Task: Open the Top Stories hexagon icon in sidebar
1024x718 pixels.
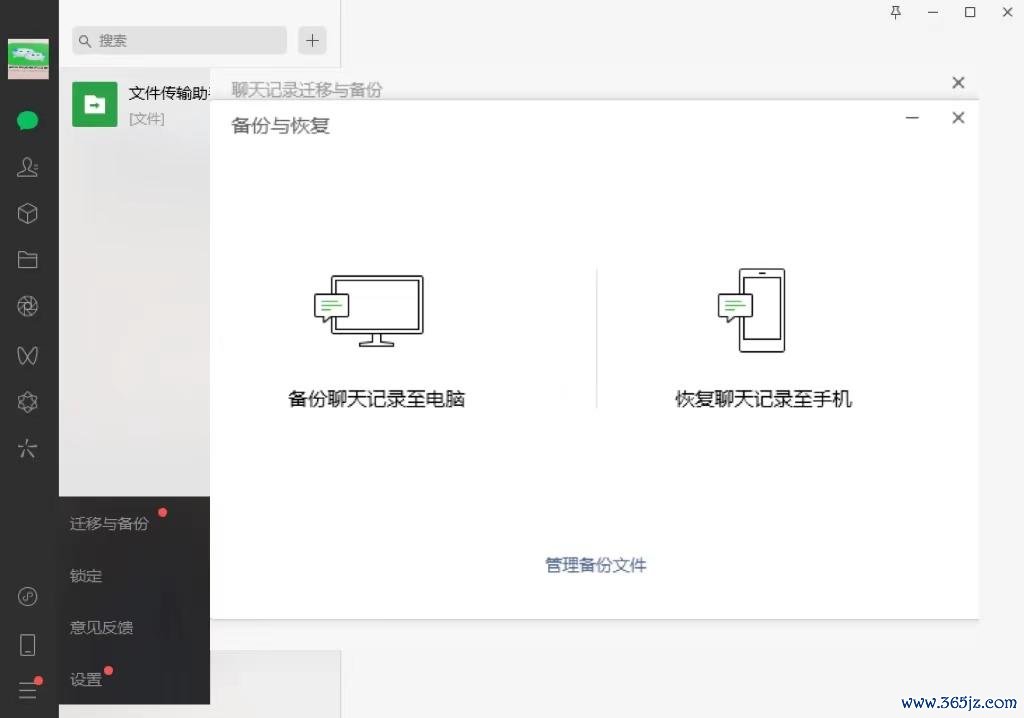Action: (27, 402)
